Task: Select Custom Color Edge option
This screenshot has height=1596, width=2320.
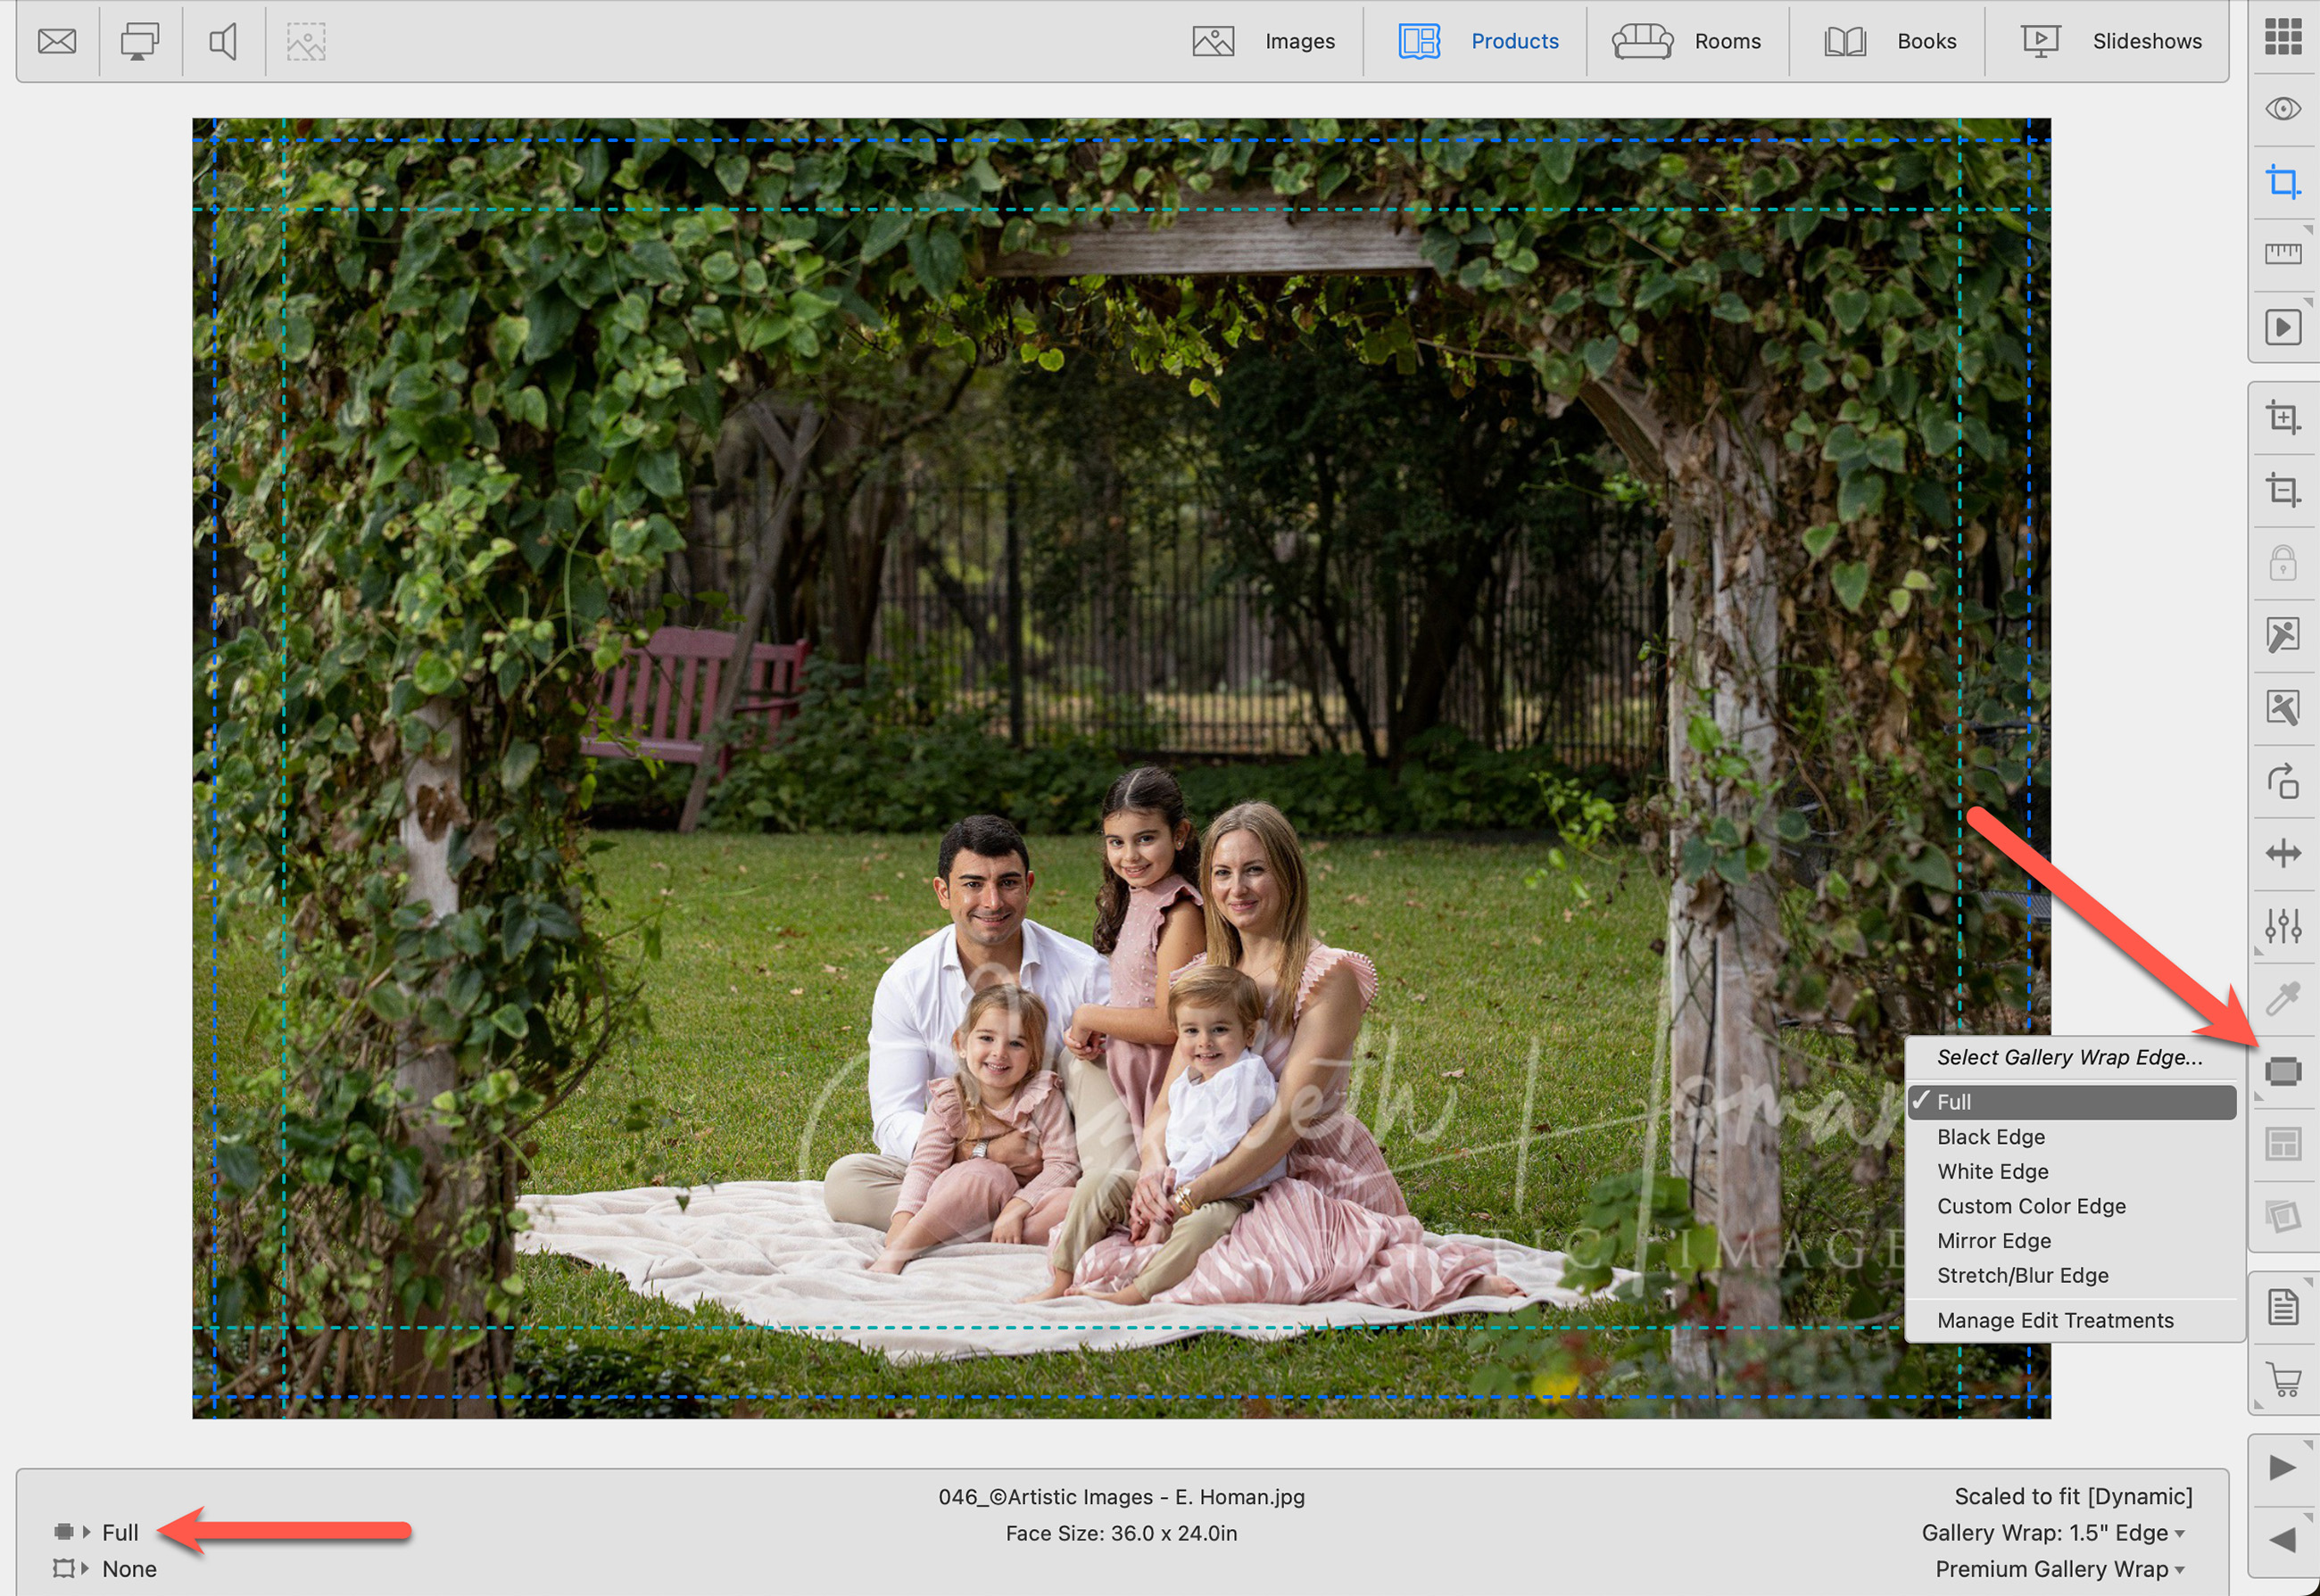Action: point(2031,1206)
